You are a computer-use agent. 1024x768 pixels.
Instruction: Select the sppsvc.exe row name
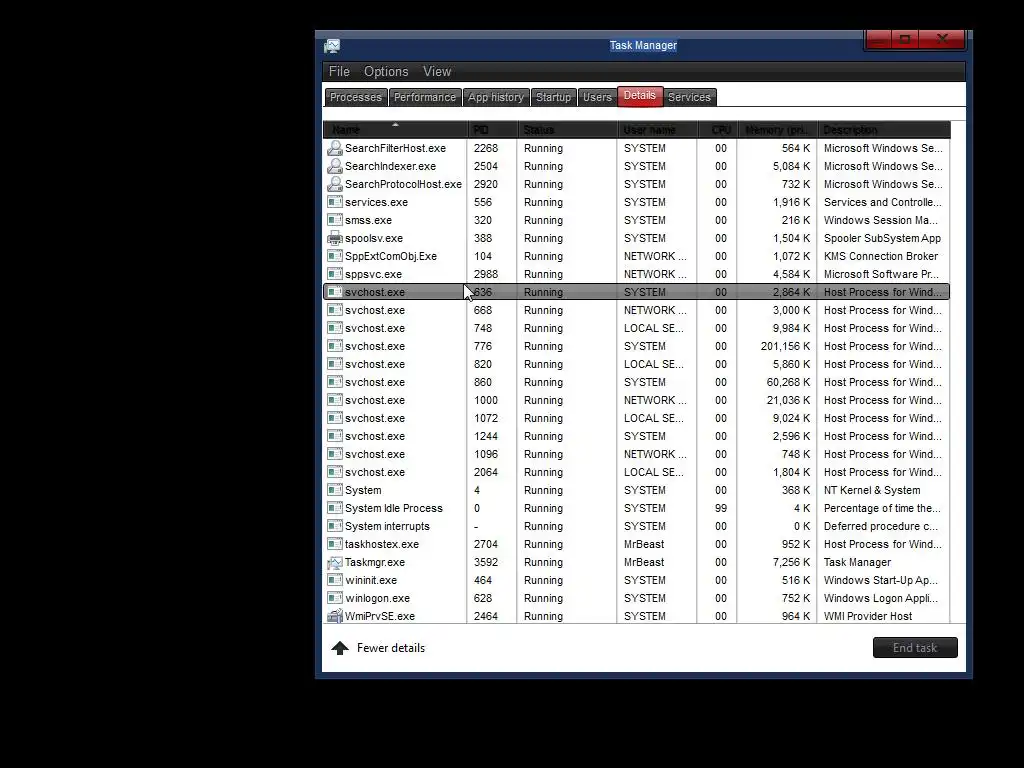pos(373,274)
